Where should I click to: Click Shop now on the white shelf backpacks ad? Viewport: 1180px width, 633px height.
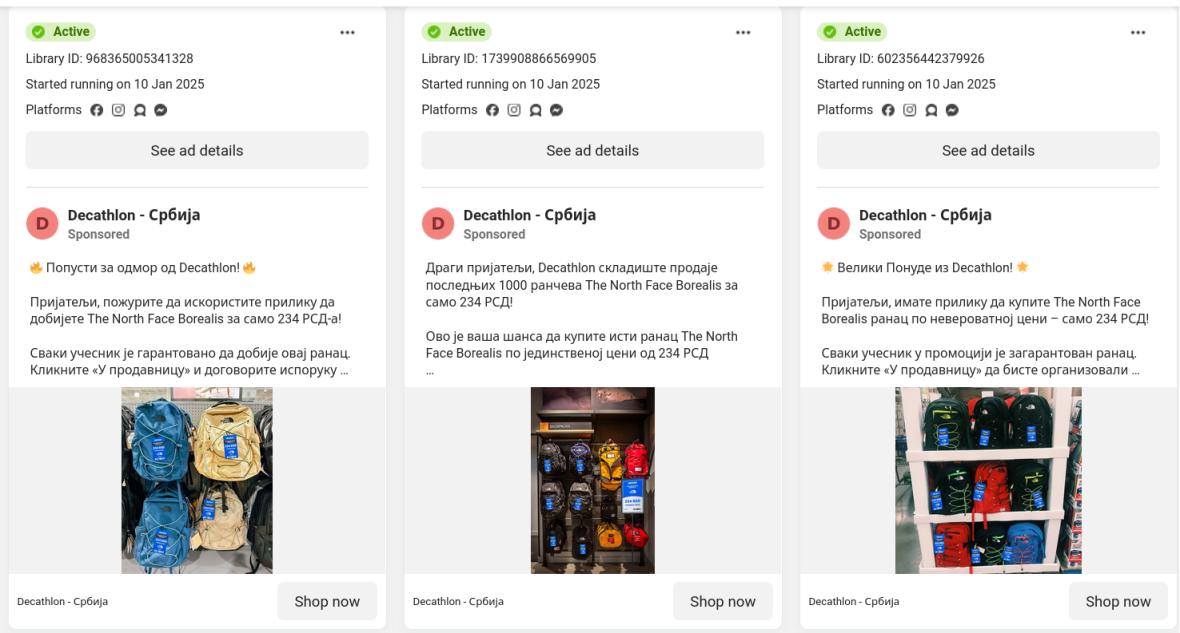click(1118, 601)
